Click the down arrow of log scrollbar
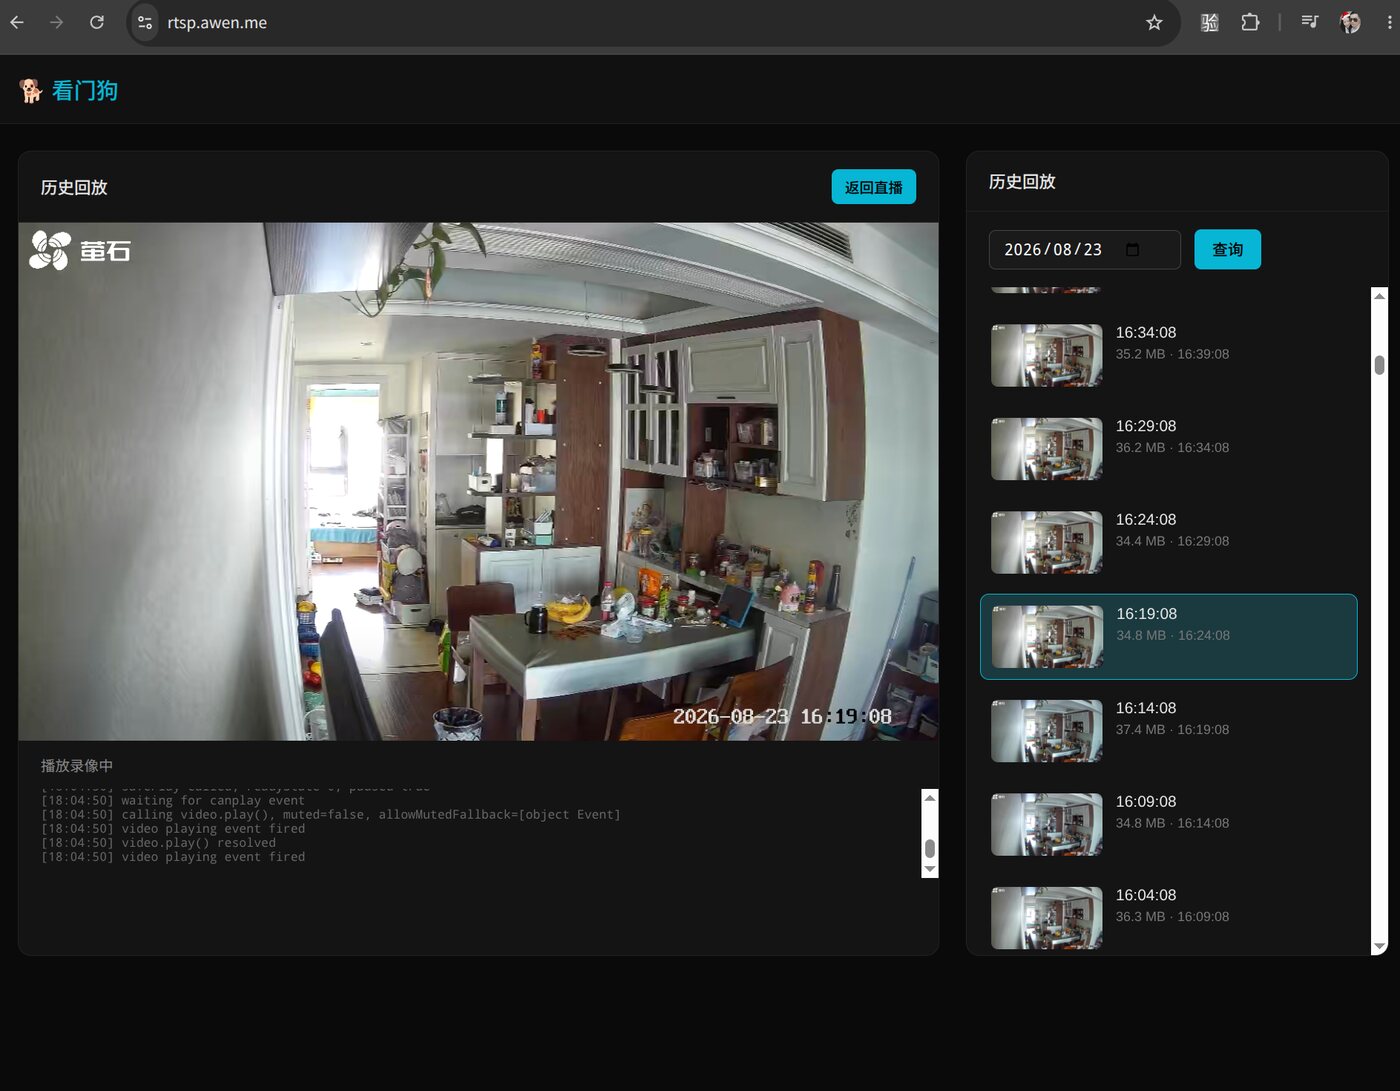Viewport: 1400px width, 1091px height. (x=930, y=870)
